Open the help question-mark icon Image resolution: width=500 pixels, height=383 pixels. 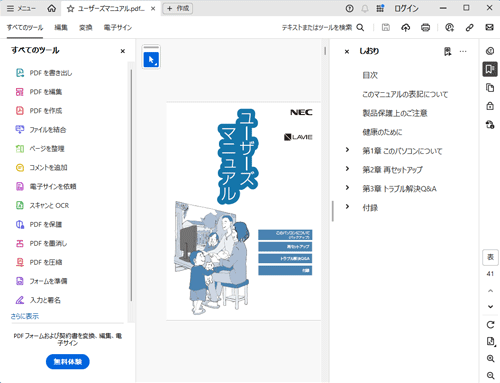pos(349,8)
